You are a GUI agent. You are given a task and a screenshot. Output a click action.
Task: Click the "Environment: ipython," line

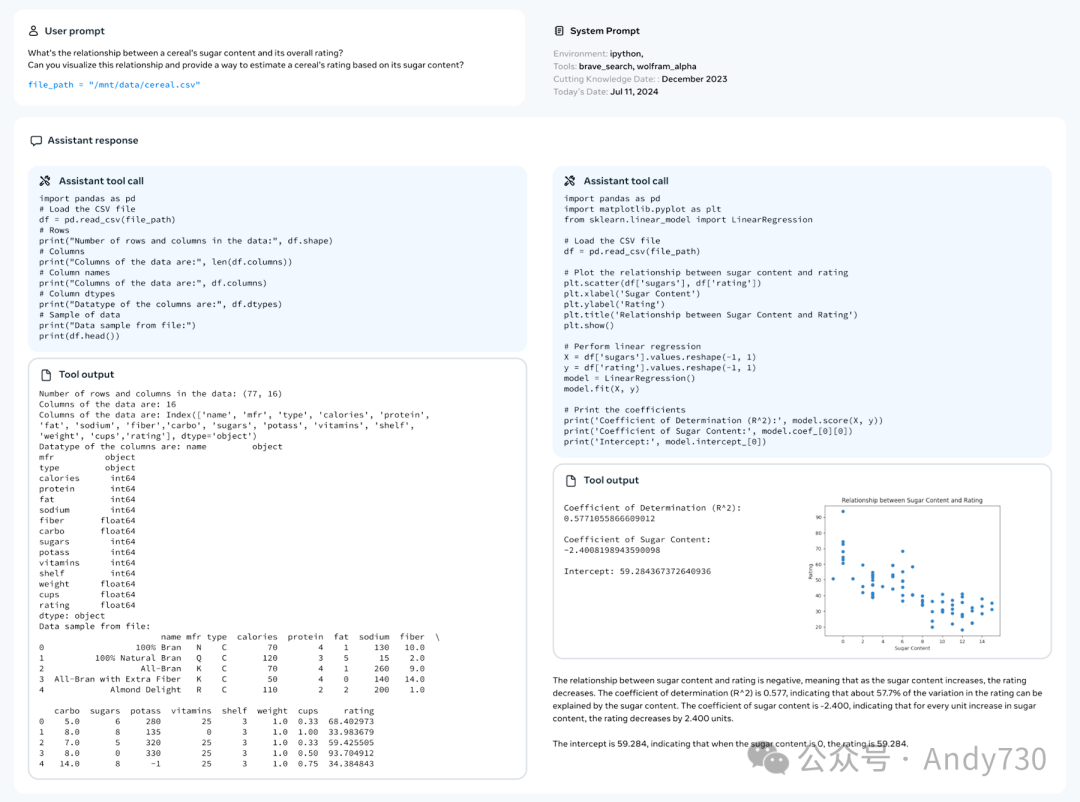coord(598,54)
